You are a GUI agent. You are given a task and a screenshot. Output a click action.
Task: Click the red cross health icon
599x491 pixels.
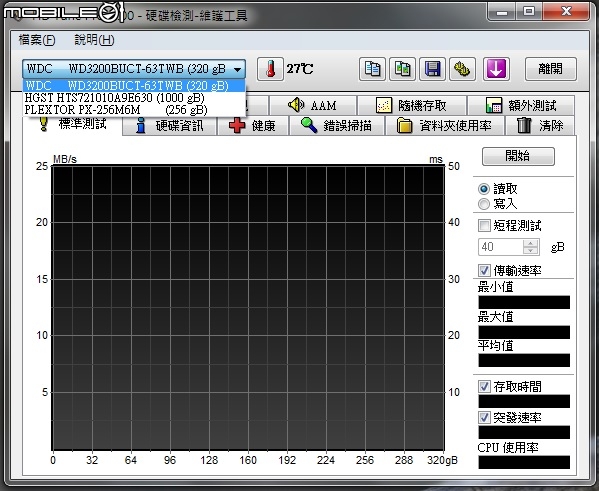click(x=237, y=125)
